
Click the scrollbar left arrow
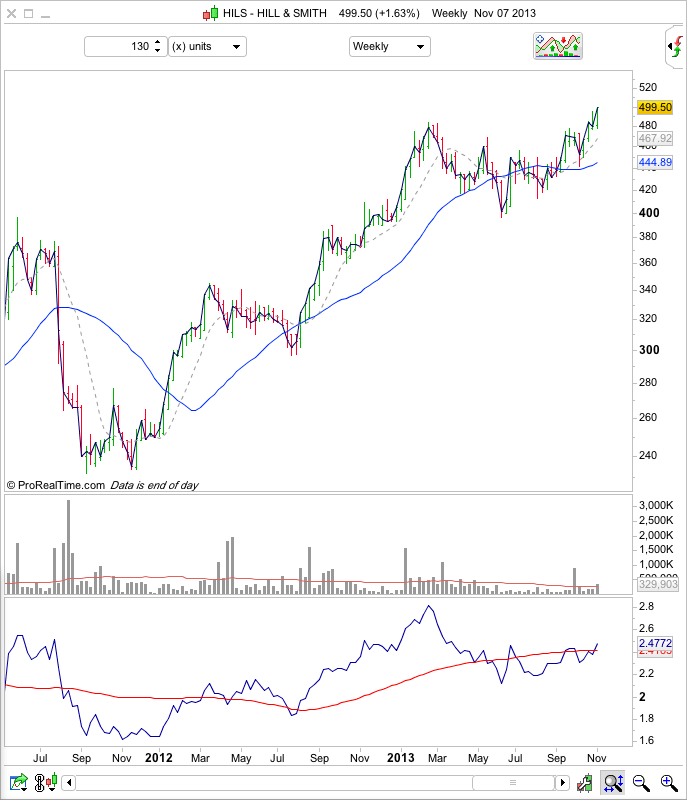tap(69, 783)
